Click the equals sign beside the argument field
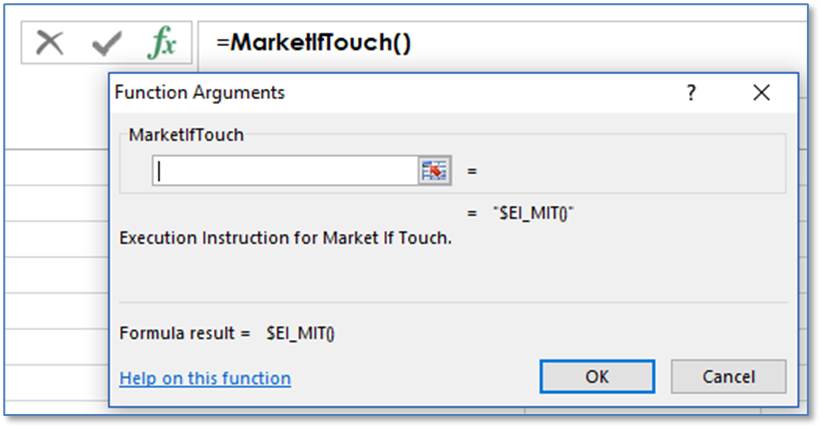This screenshot has width=822, height=428. tap(472, 171)
